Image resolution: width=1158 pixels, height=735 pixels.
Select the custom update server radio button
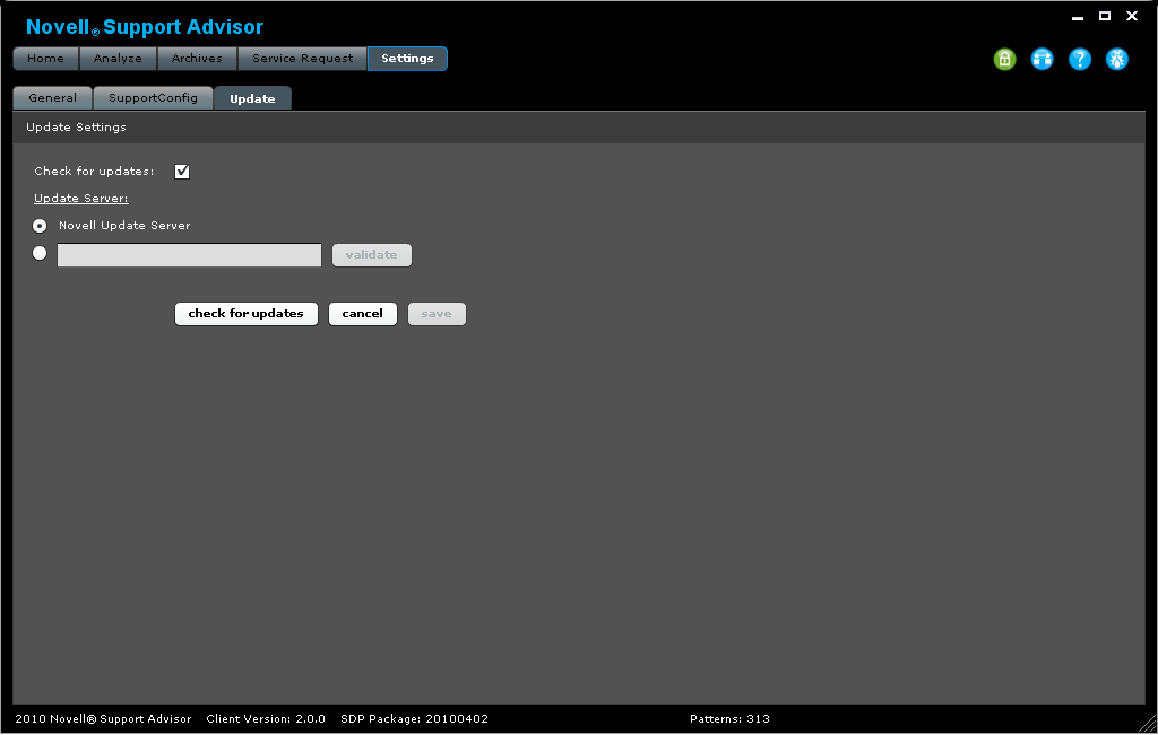pos(40,253)
